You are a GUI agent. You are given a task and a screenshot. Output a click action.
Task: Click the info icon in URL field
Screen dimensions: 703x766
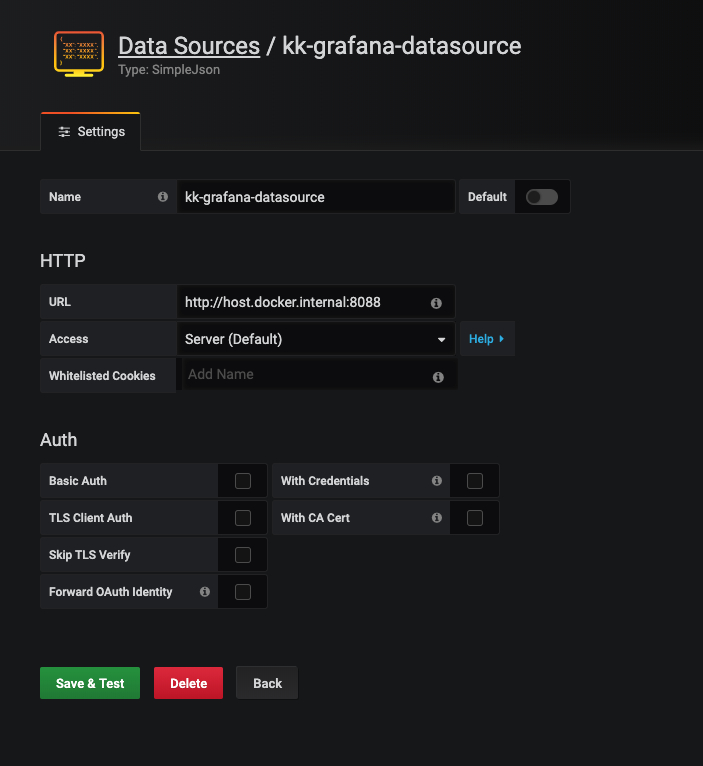pyautogui.click(x=436, y=303)
